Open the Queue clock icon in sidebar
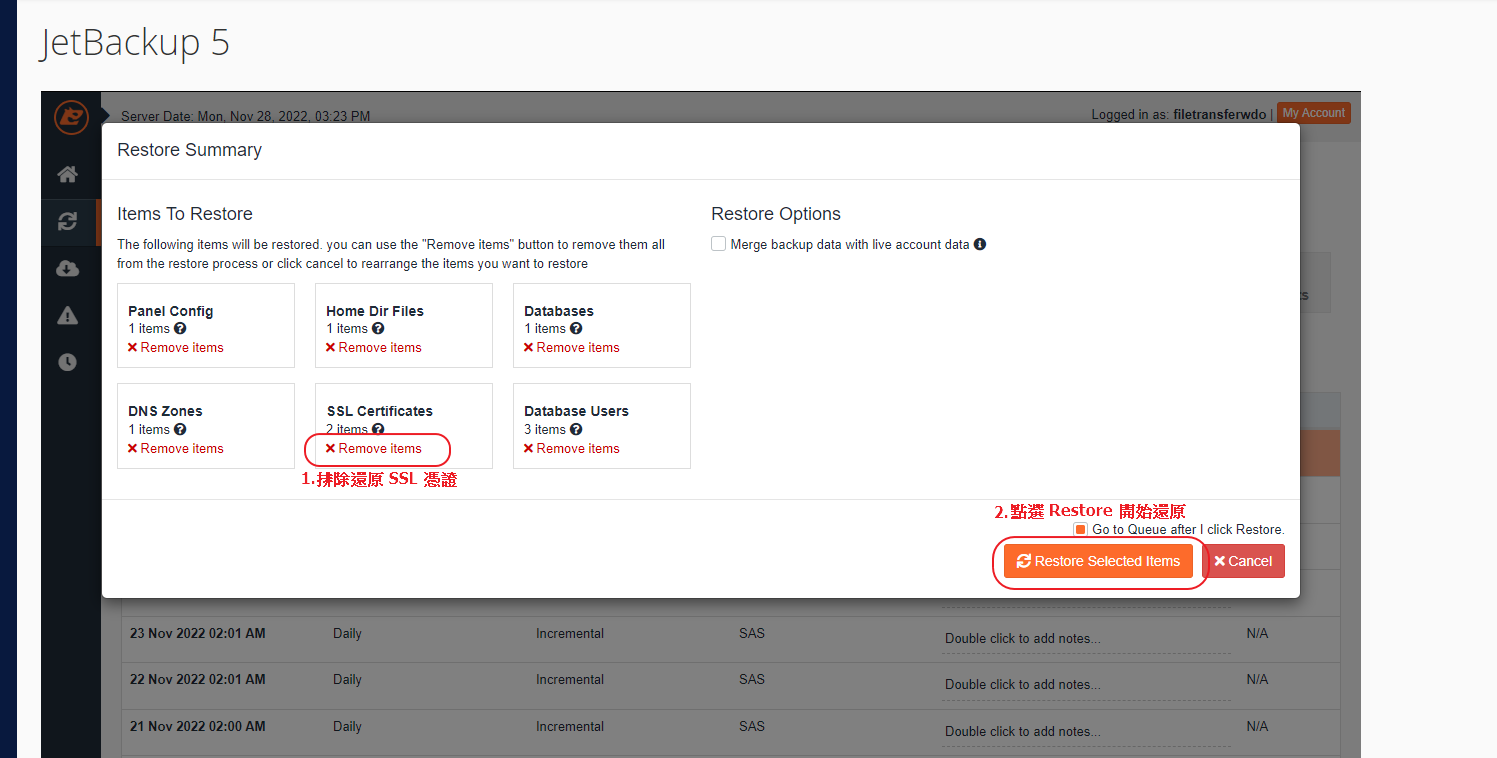 click(67, 362)
